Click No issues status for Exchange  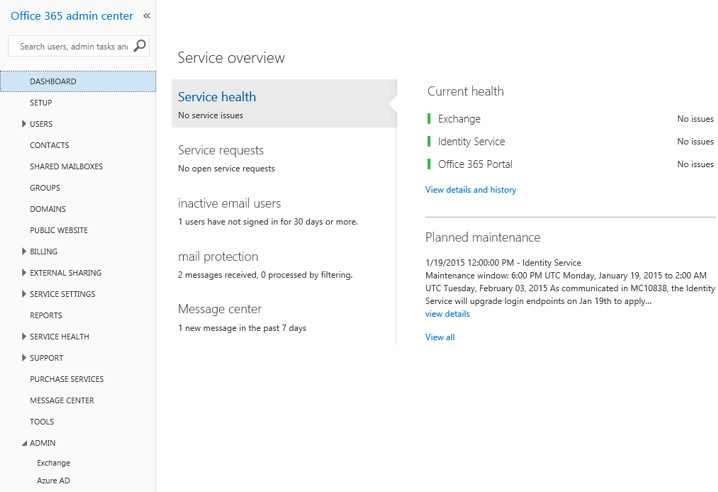click(x=695, y=119)
